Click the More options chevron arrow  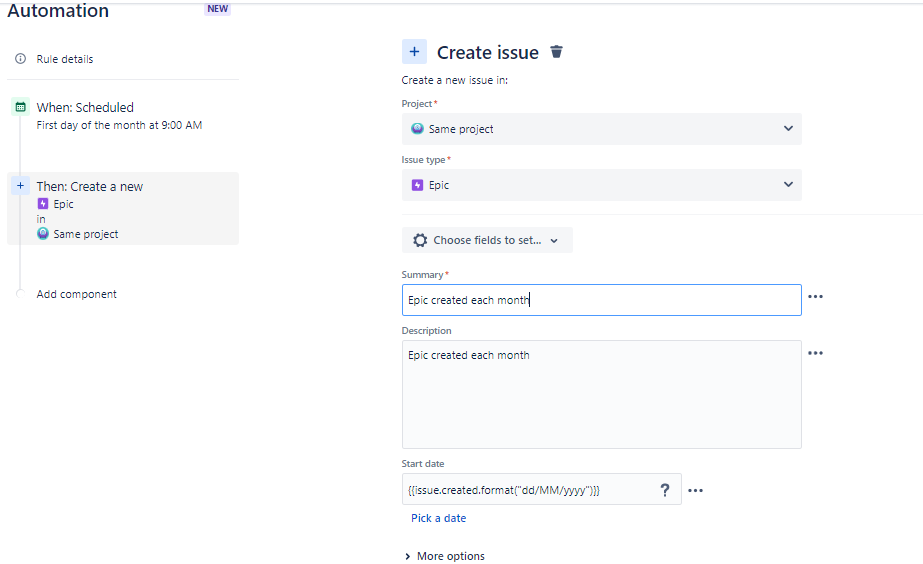407,556
